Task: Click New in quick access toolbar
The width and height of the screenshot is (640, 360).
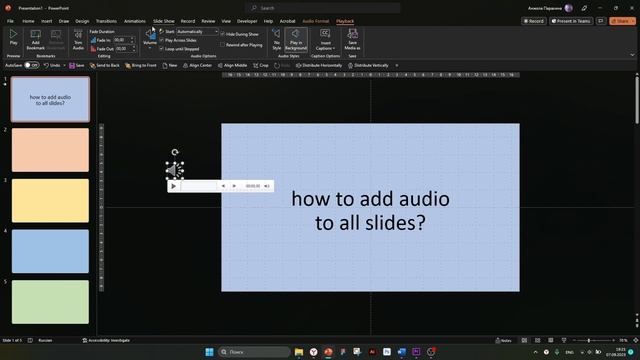Action: pyautogui.click(x=170, y=65)
